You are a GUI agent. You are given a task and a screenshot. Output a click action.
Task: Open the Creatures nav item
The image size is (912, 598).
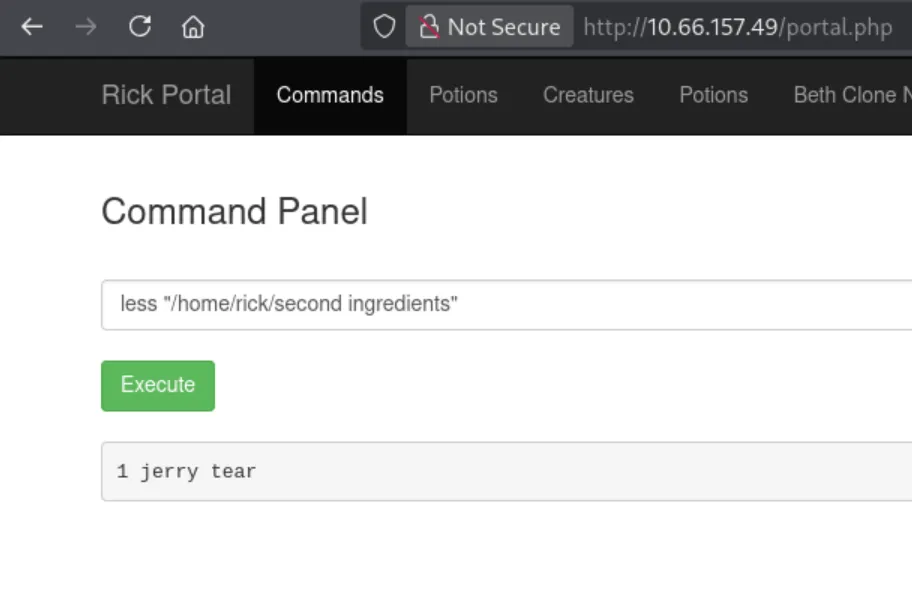(588, 95)
